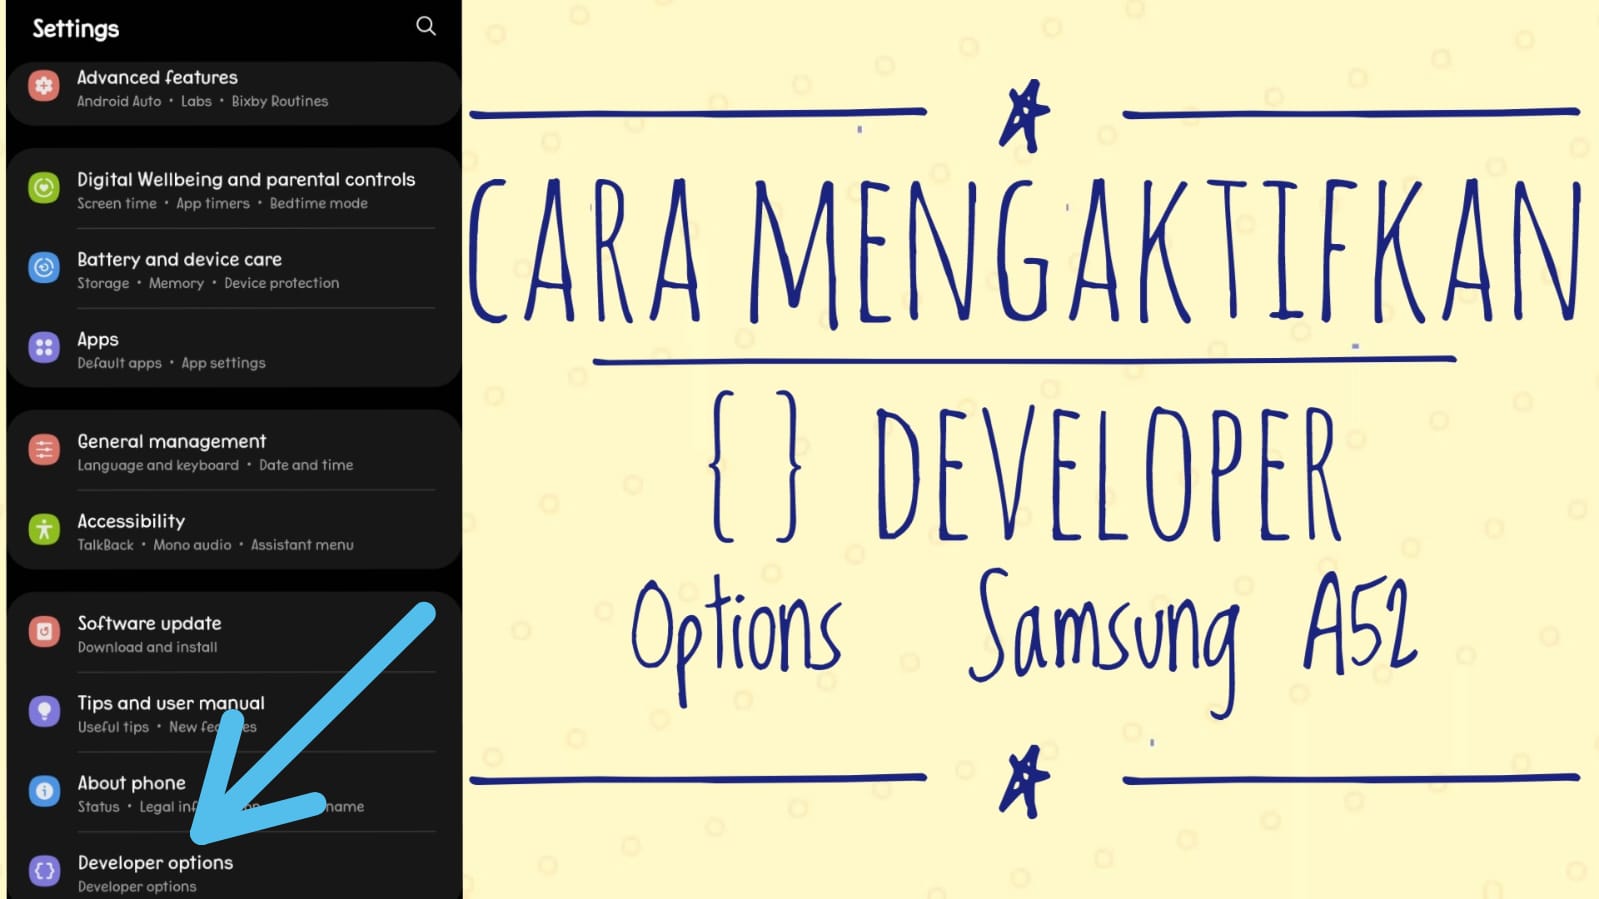Click 'Download and install' subtitle text
1599x899 pixels.
tap(147, 647)
